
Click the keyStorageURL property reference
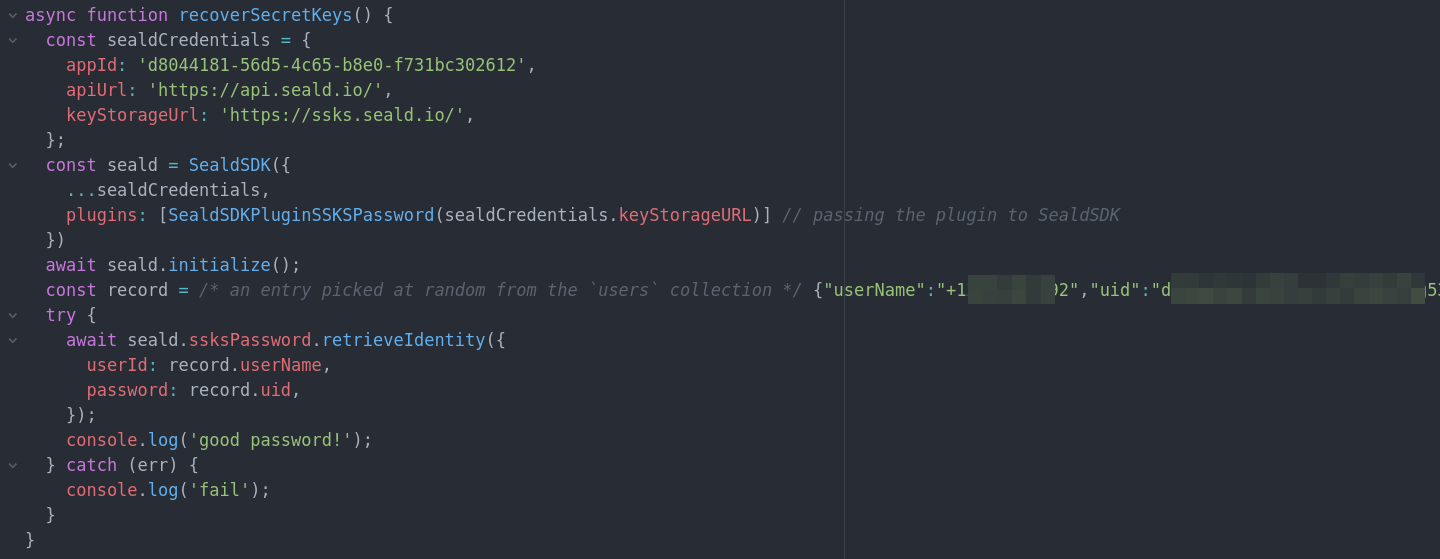pyautogui.click(x=685, y=215)
